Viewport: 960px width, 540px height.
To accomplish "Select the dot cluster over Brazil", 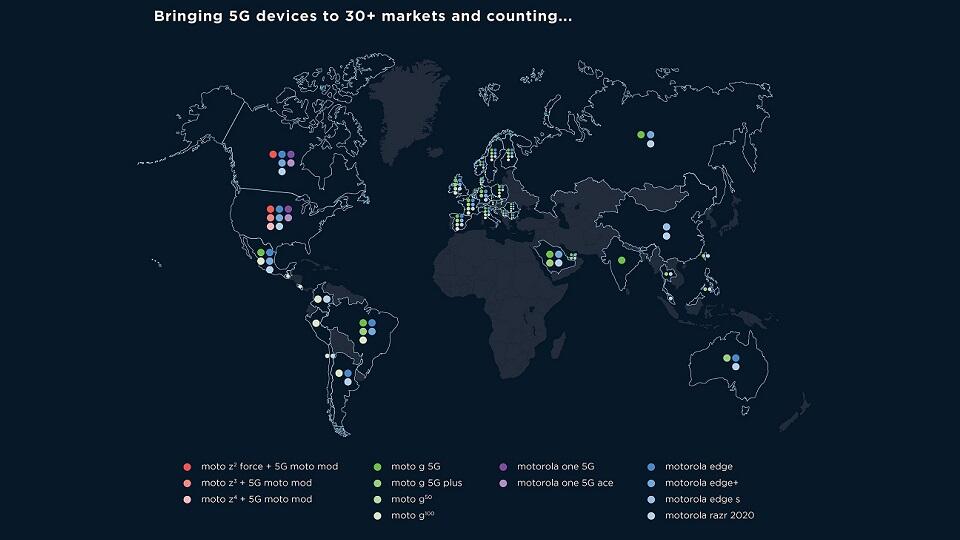I will [x=370, y=329].
